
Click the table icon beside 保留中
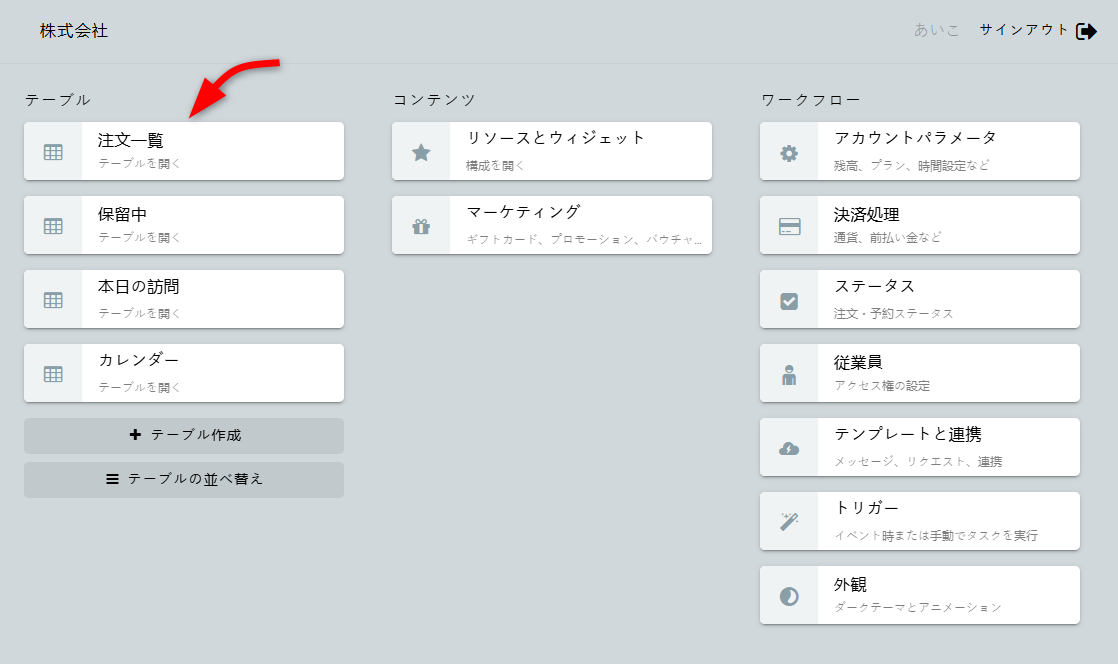[x=53, y=226]
